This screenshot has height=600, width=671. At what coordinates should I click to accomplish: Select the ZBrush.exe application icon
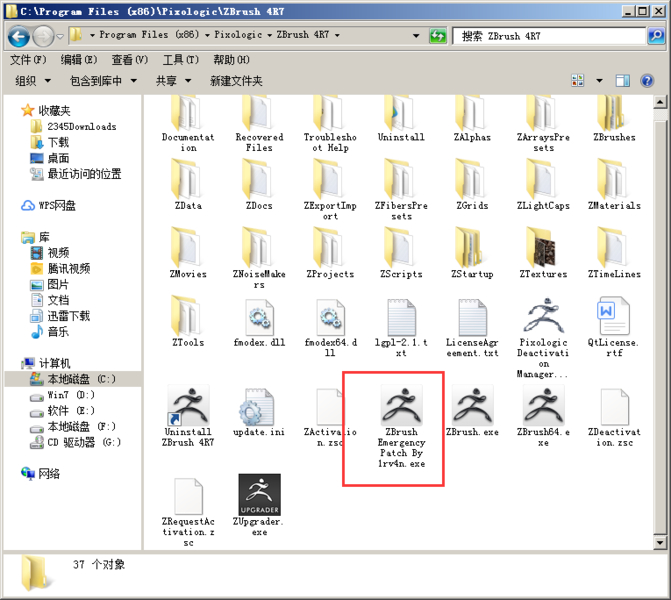click(472, 407)
